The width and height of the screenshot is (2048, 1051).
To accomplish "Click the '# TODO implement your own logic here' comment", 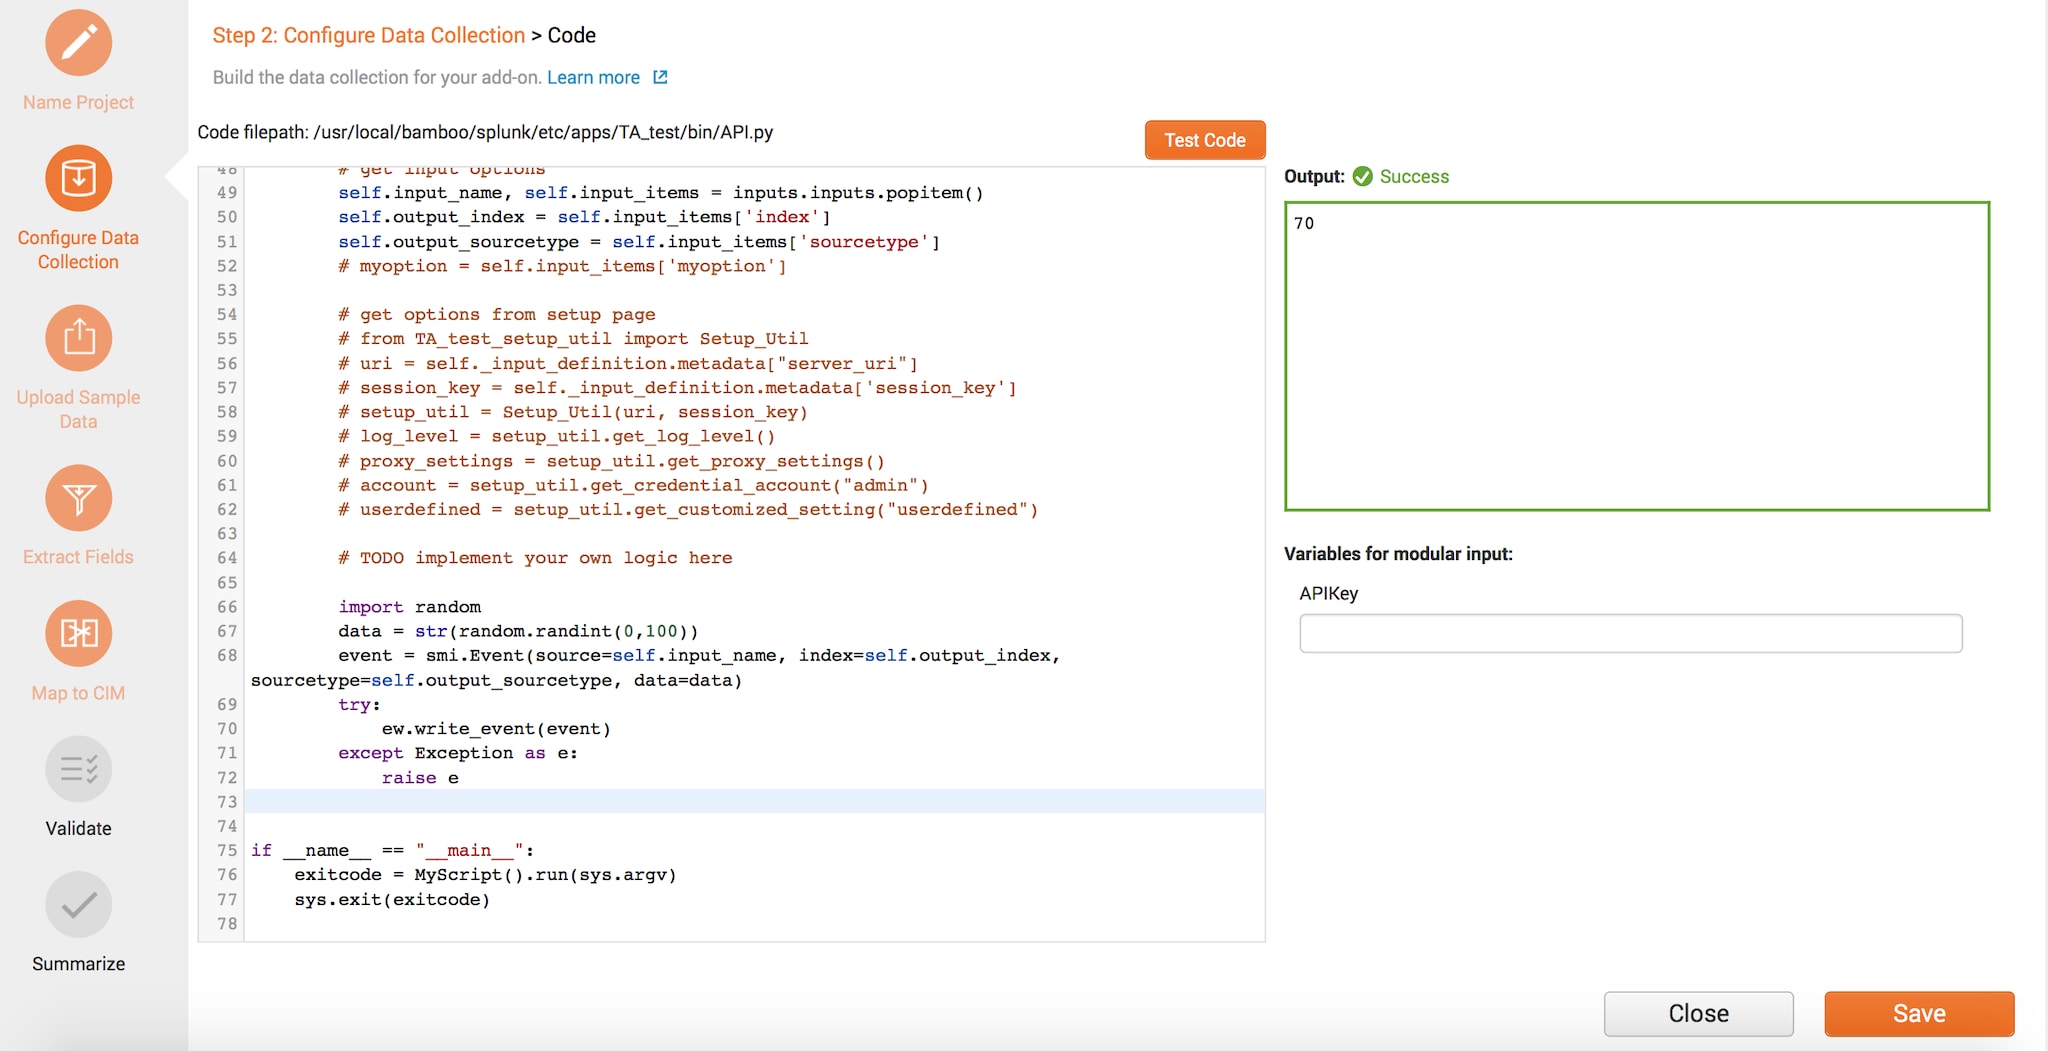I will [x=535, y=558].
